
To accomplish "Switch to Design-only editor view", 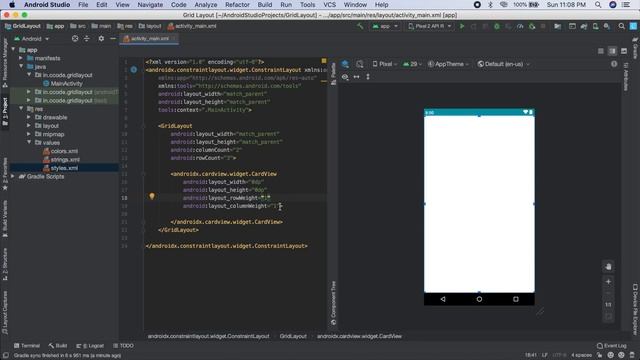I will tap(624, 51).
